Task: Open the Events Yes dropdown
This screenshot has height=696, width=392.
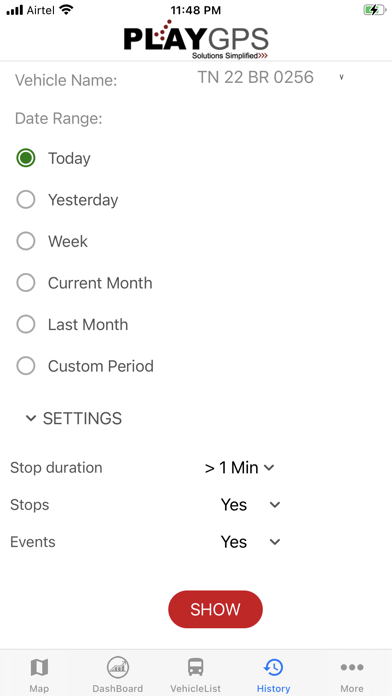Action: pos(250,542)
